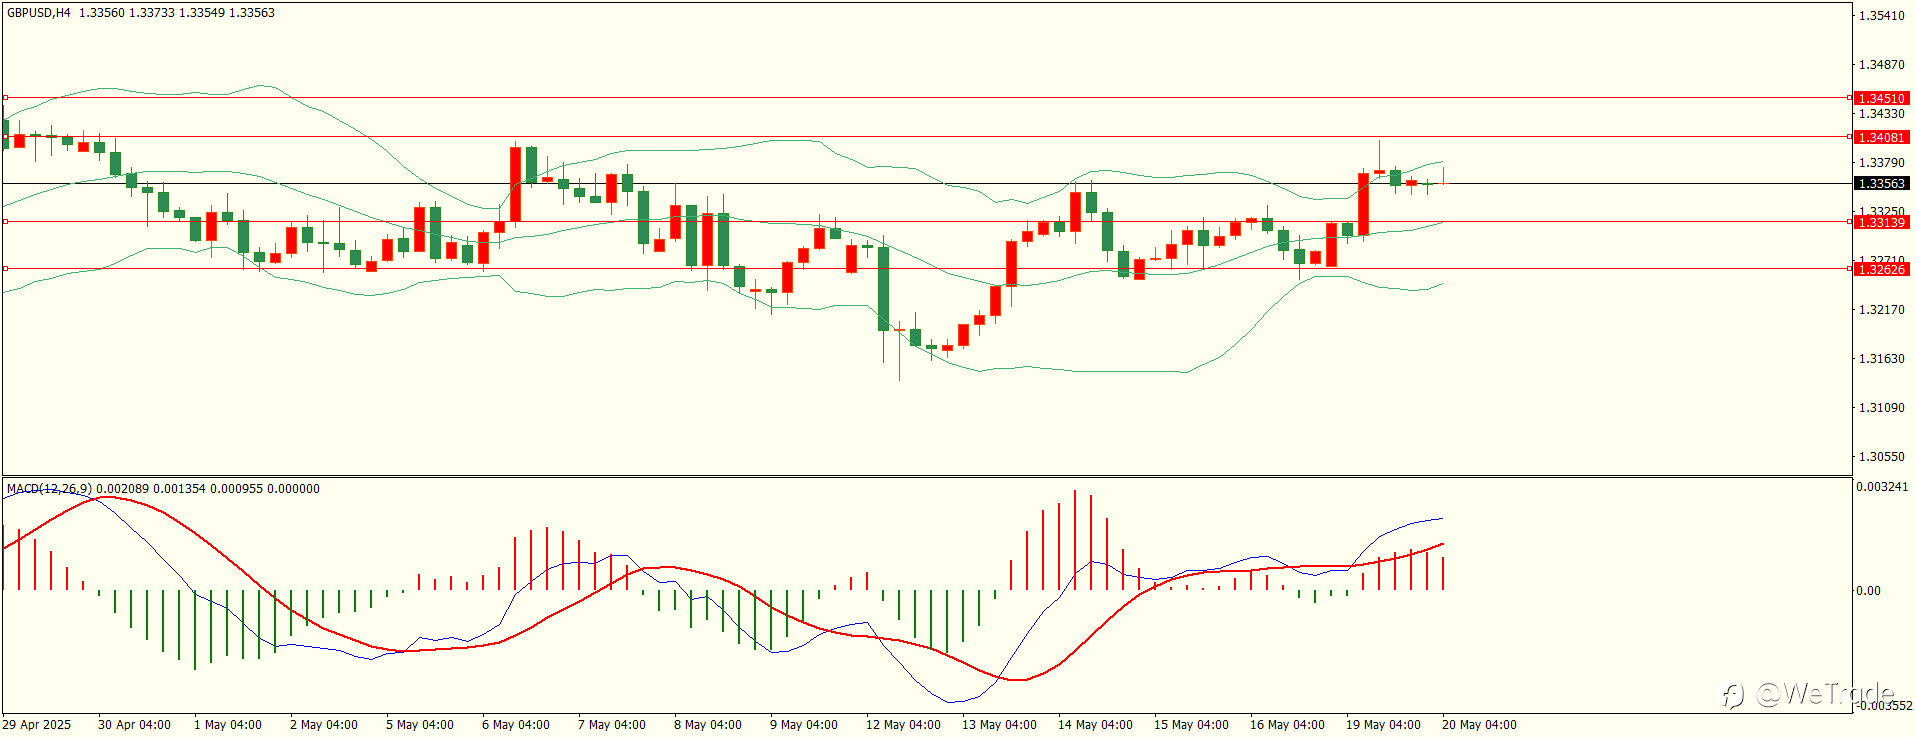The height and width of the screenshot is (737, 1916).
Task: Click the 16 May 04:00 time label
Action: click(1287, 725)
